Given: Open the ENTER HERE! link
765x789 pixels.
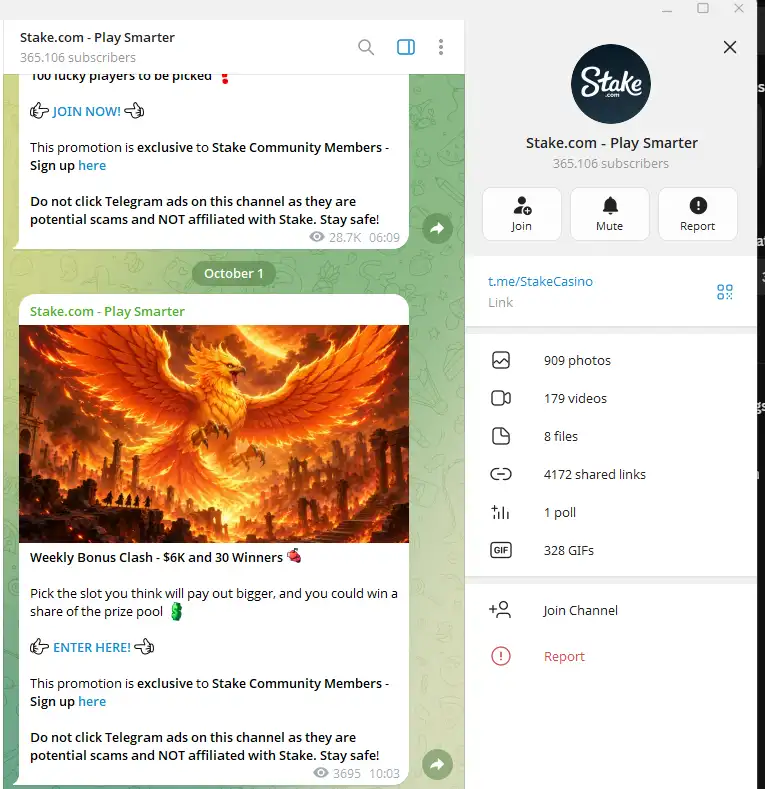Looking at the screenshot, I should 92,647.
